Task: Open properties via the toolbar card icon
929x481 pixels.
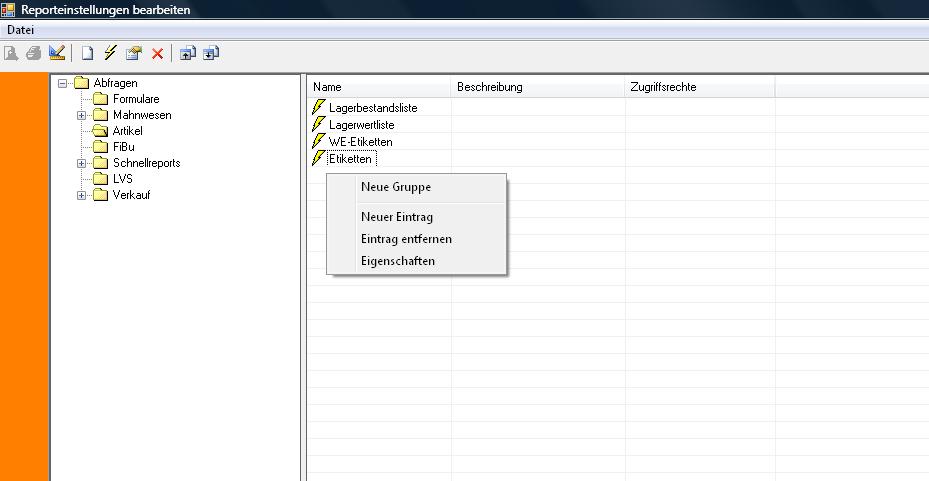Action: pos(134,53)
